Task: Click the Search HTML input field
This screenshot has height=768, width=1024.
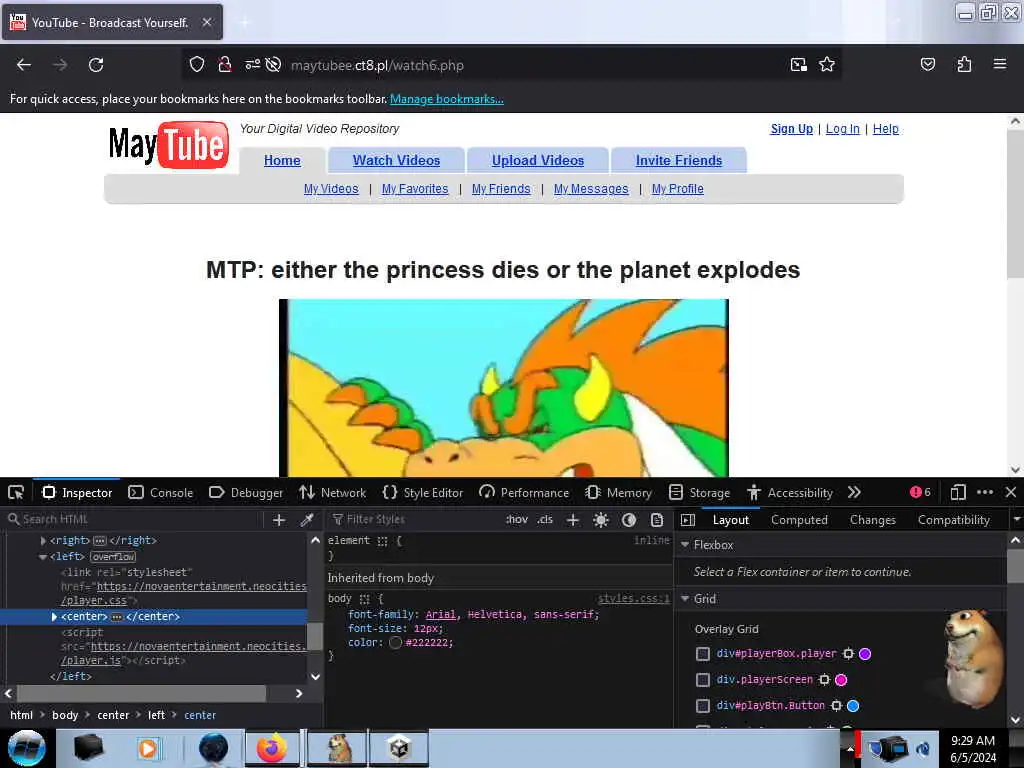Action: [x=134, y=520]
